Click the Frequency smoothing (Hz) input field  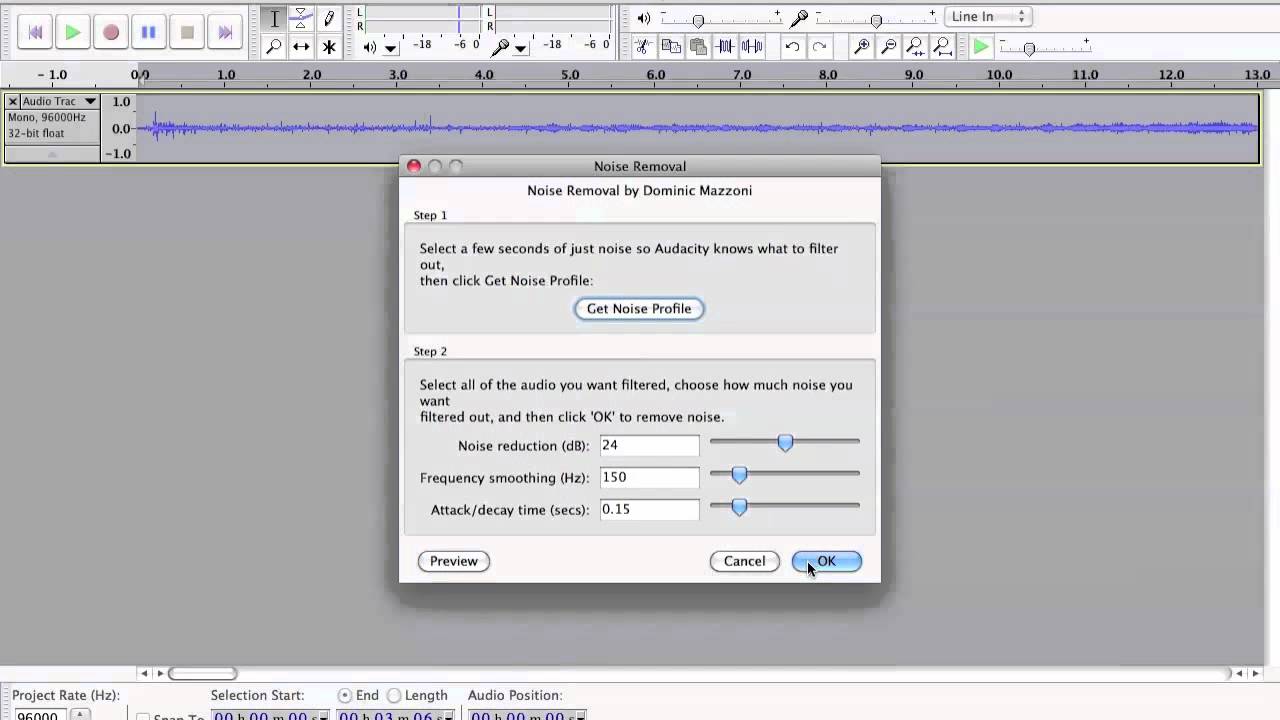click(649, 477)
